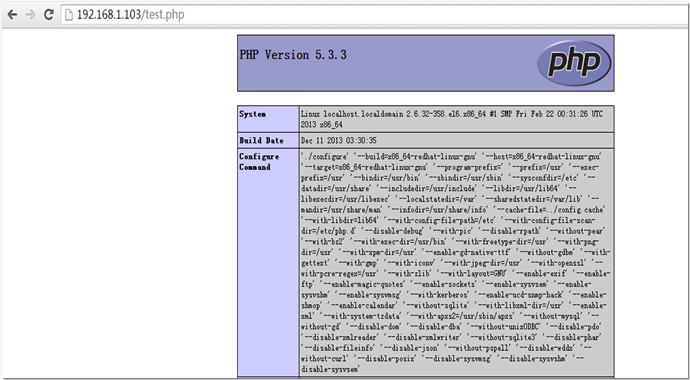Select the Dec 11 2013 03:30:35 value
The height and width of the screenshot is (380, 690).
point(339,141)
